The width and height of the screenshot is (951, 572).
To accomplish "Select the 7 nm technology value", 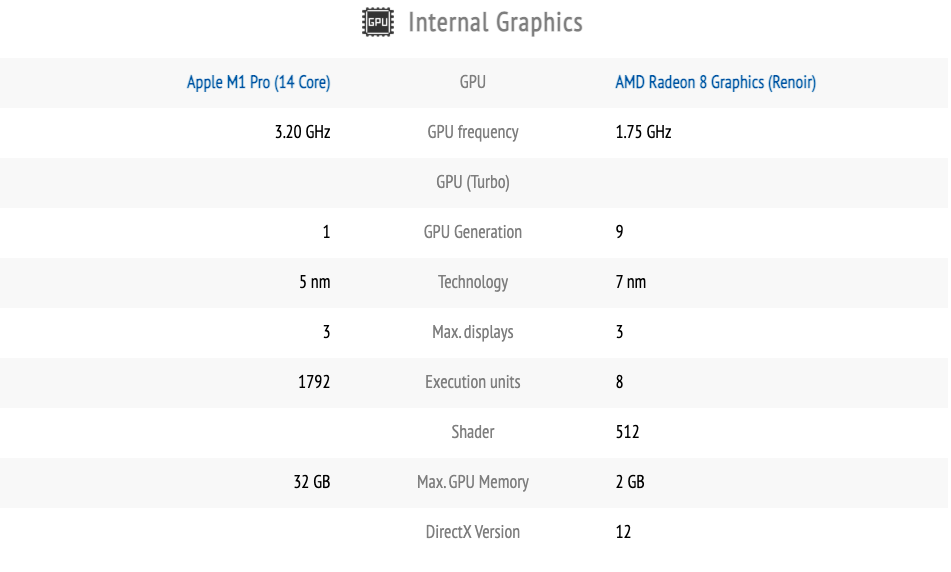I will coord(630,282).
